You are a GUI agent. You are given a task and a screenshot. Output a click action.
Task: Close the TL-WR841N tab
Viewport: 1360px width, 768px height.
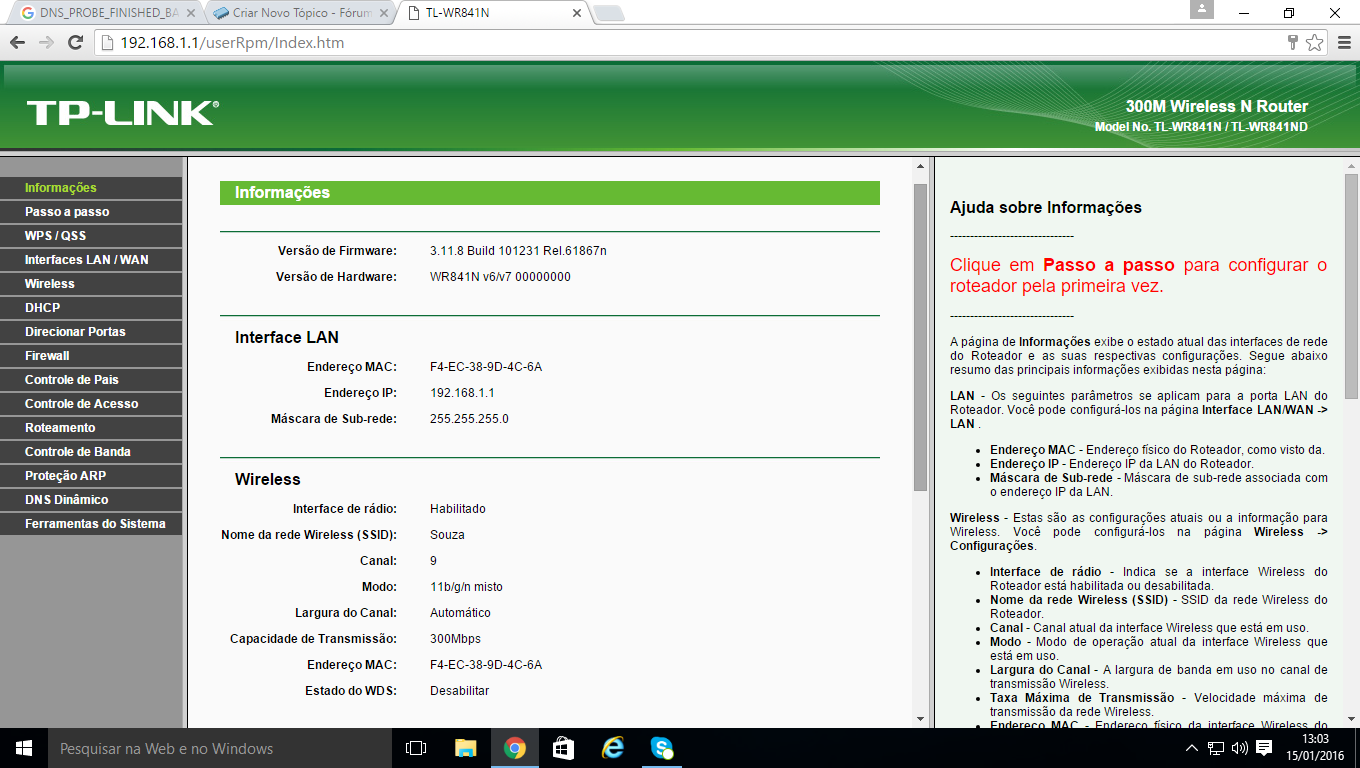pyautogui.click(x=576, y=14)
